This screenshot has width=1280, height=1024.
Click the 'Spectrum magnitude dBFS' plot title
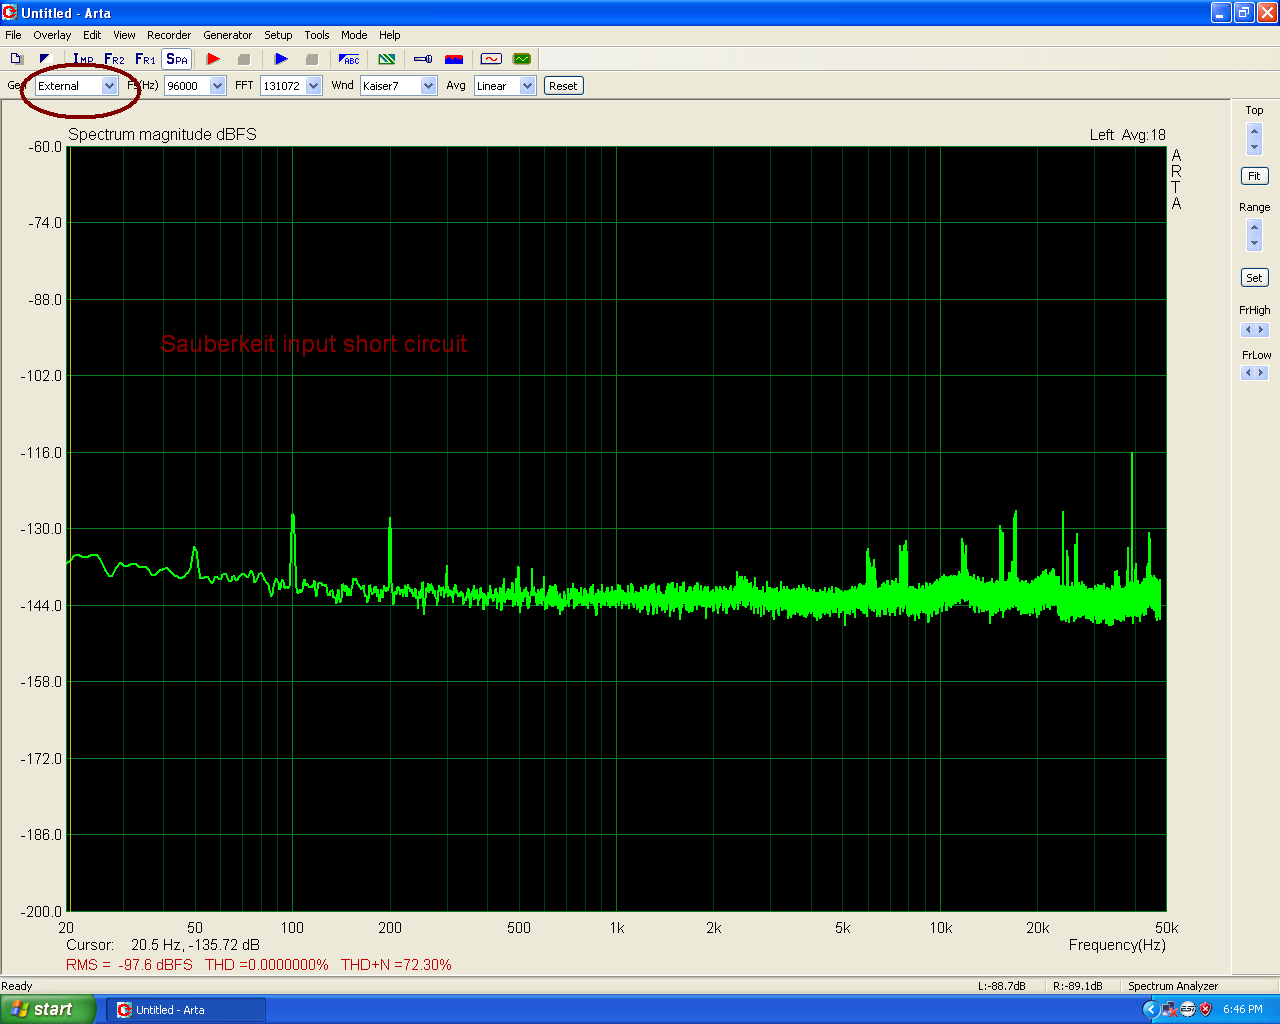162,135
